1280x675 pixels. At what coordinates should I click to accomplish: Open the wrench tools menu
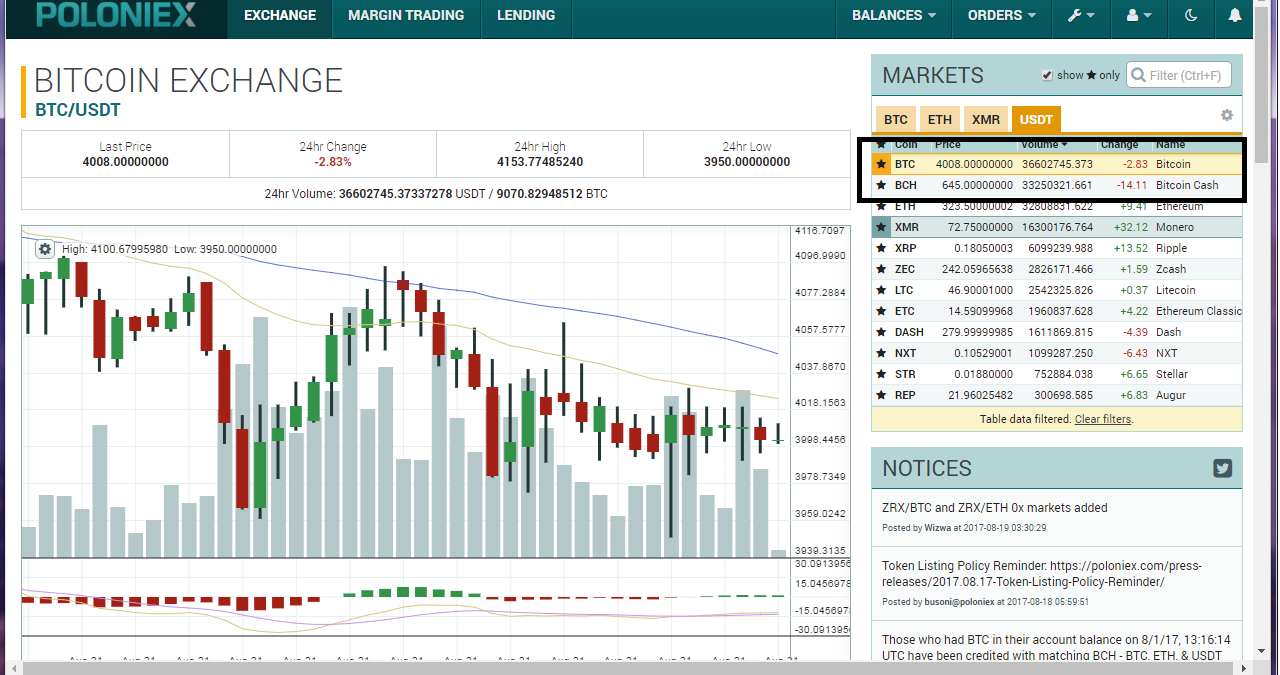(x=1082, y=15)
